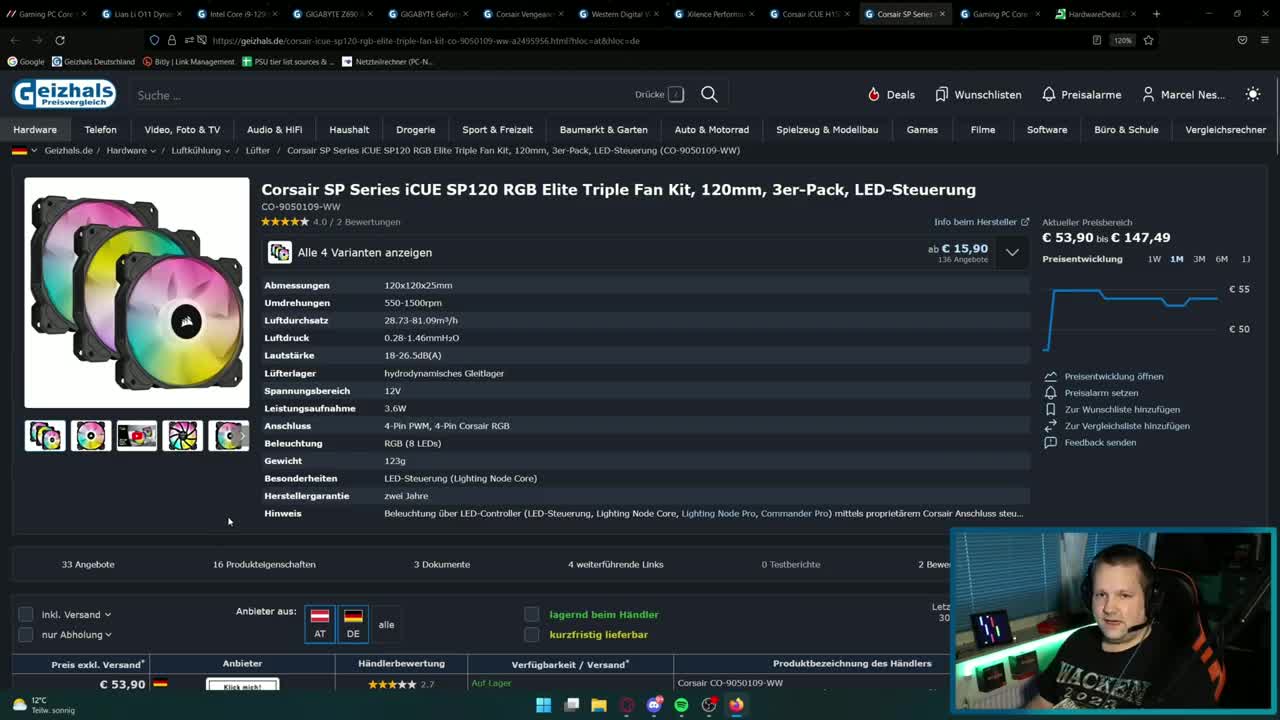
Task: Click the Lüfter breadcrumb link
Action: (x=257, y=150)
